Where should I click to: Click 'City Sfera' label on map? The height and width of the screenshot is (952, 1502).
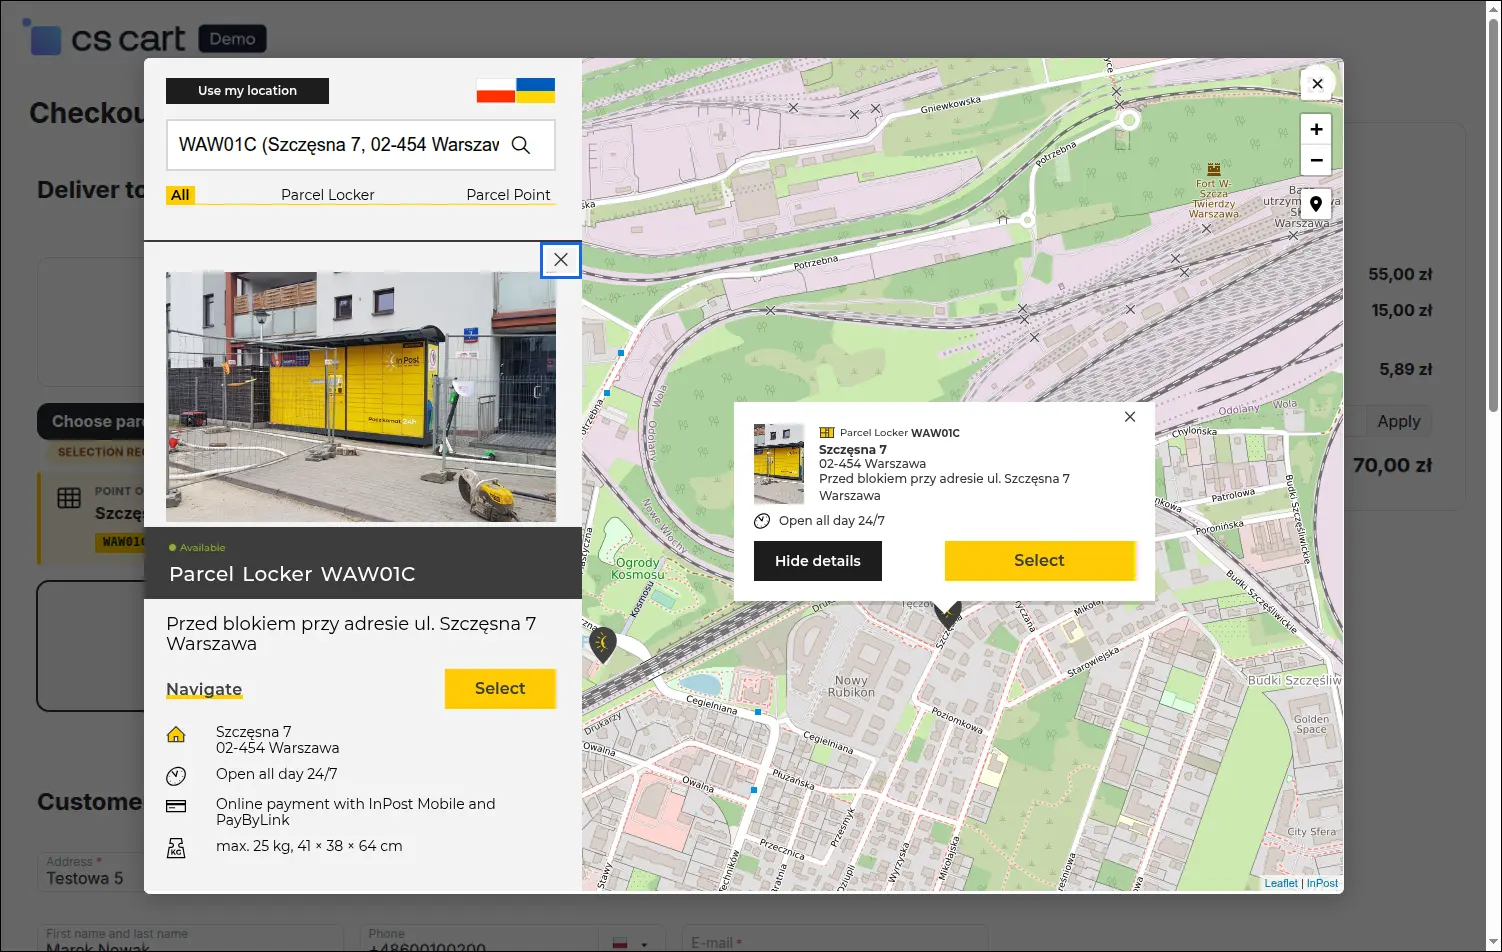click(1311, 832)
